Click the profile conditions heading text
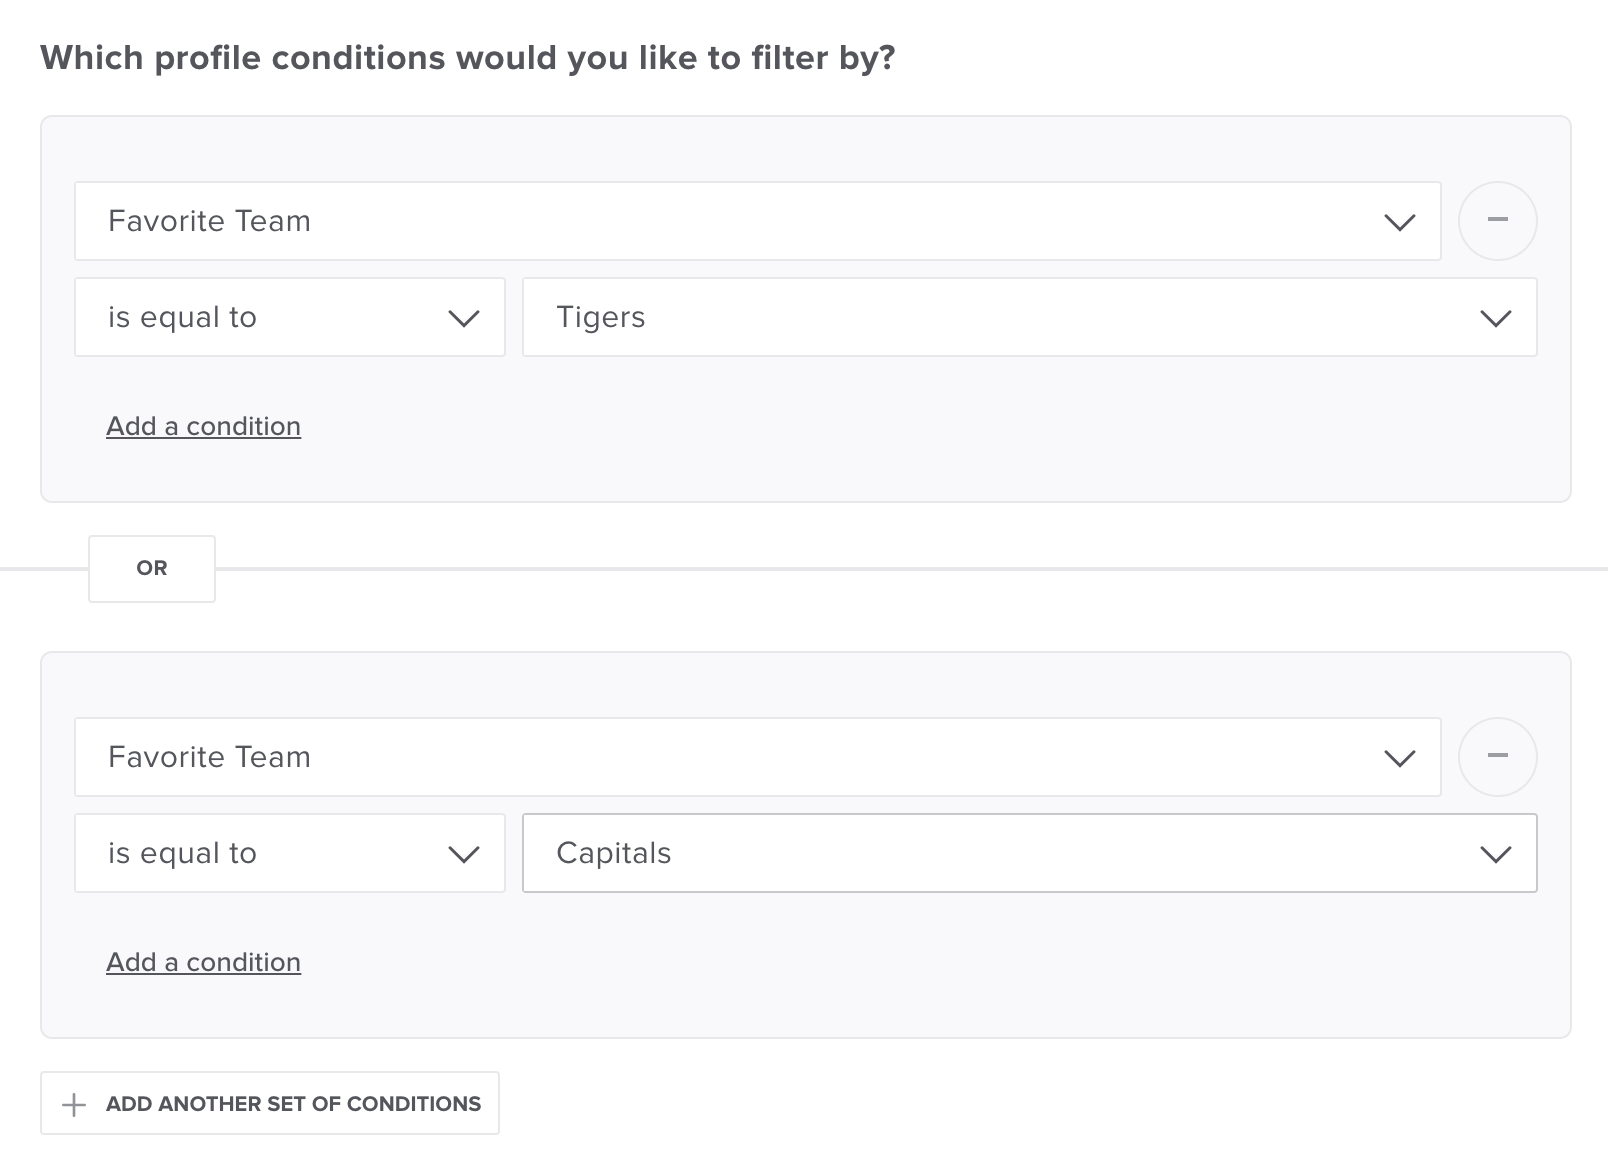This screenshot has height=1168, width=1608. [x=467, y=58]
